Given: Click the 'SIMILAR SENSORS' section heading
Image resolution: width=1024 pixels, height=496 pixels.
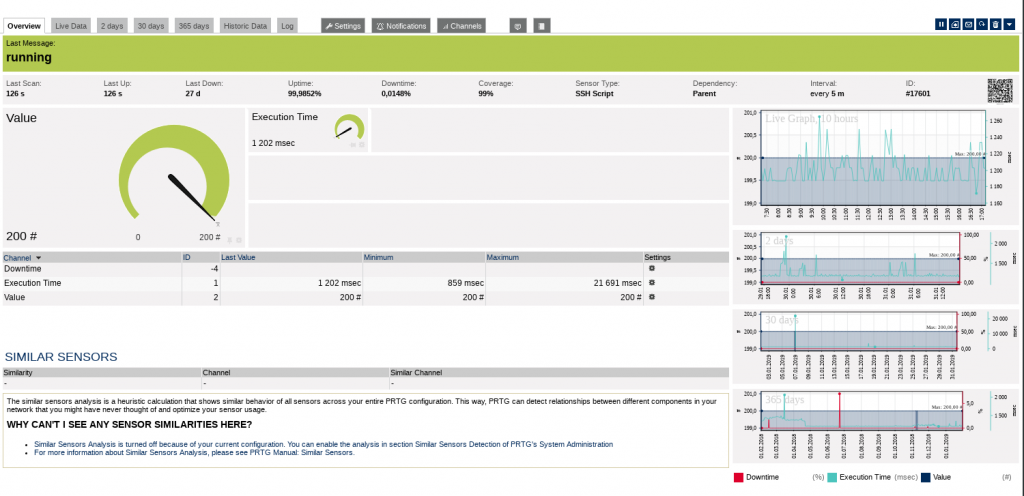Looking at the screenshot, I should 61,357.
